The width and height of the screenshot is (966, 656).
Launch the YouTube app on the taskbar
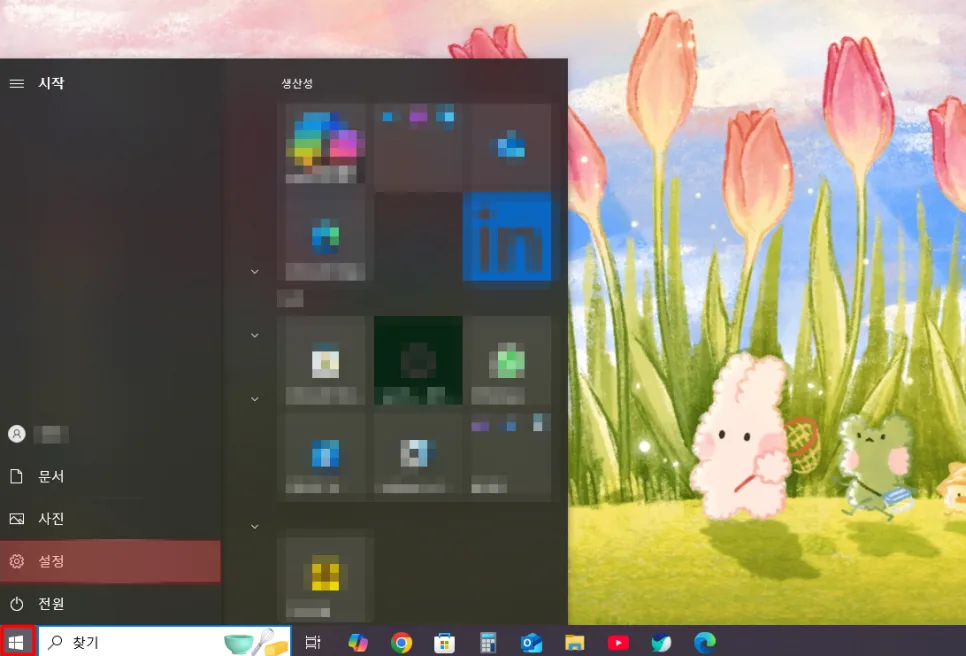coord(618,642)
